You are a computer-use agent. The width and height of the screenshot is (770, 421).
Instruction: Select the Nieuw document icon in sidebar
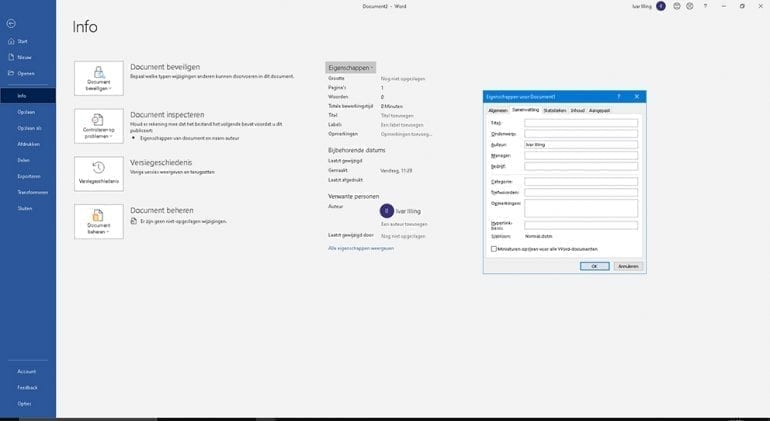[x=11, y=57]
